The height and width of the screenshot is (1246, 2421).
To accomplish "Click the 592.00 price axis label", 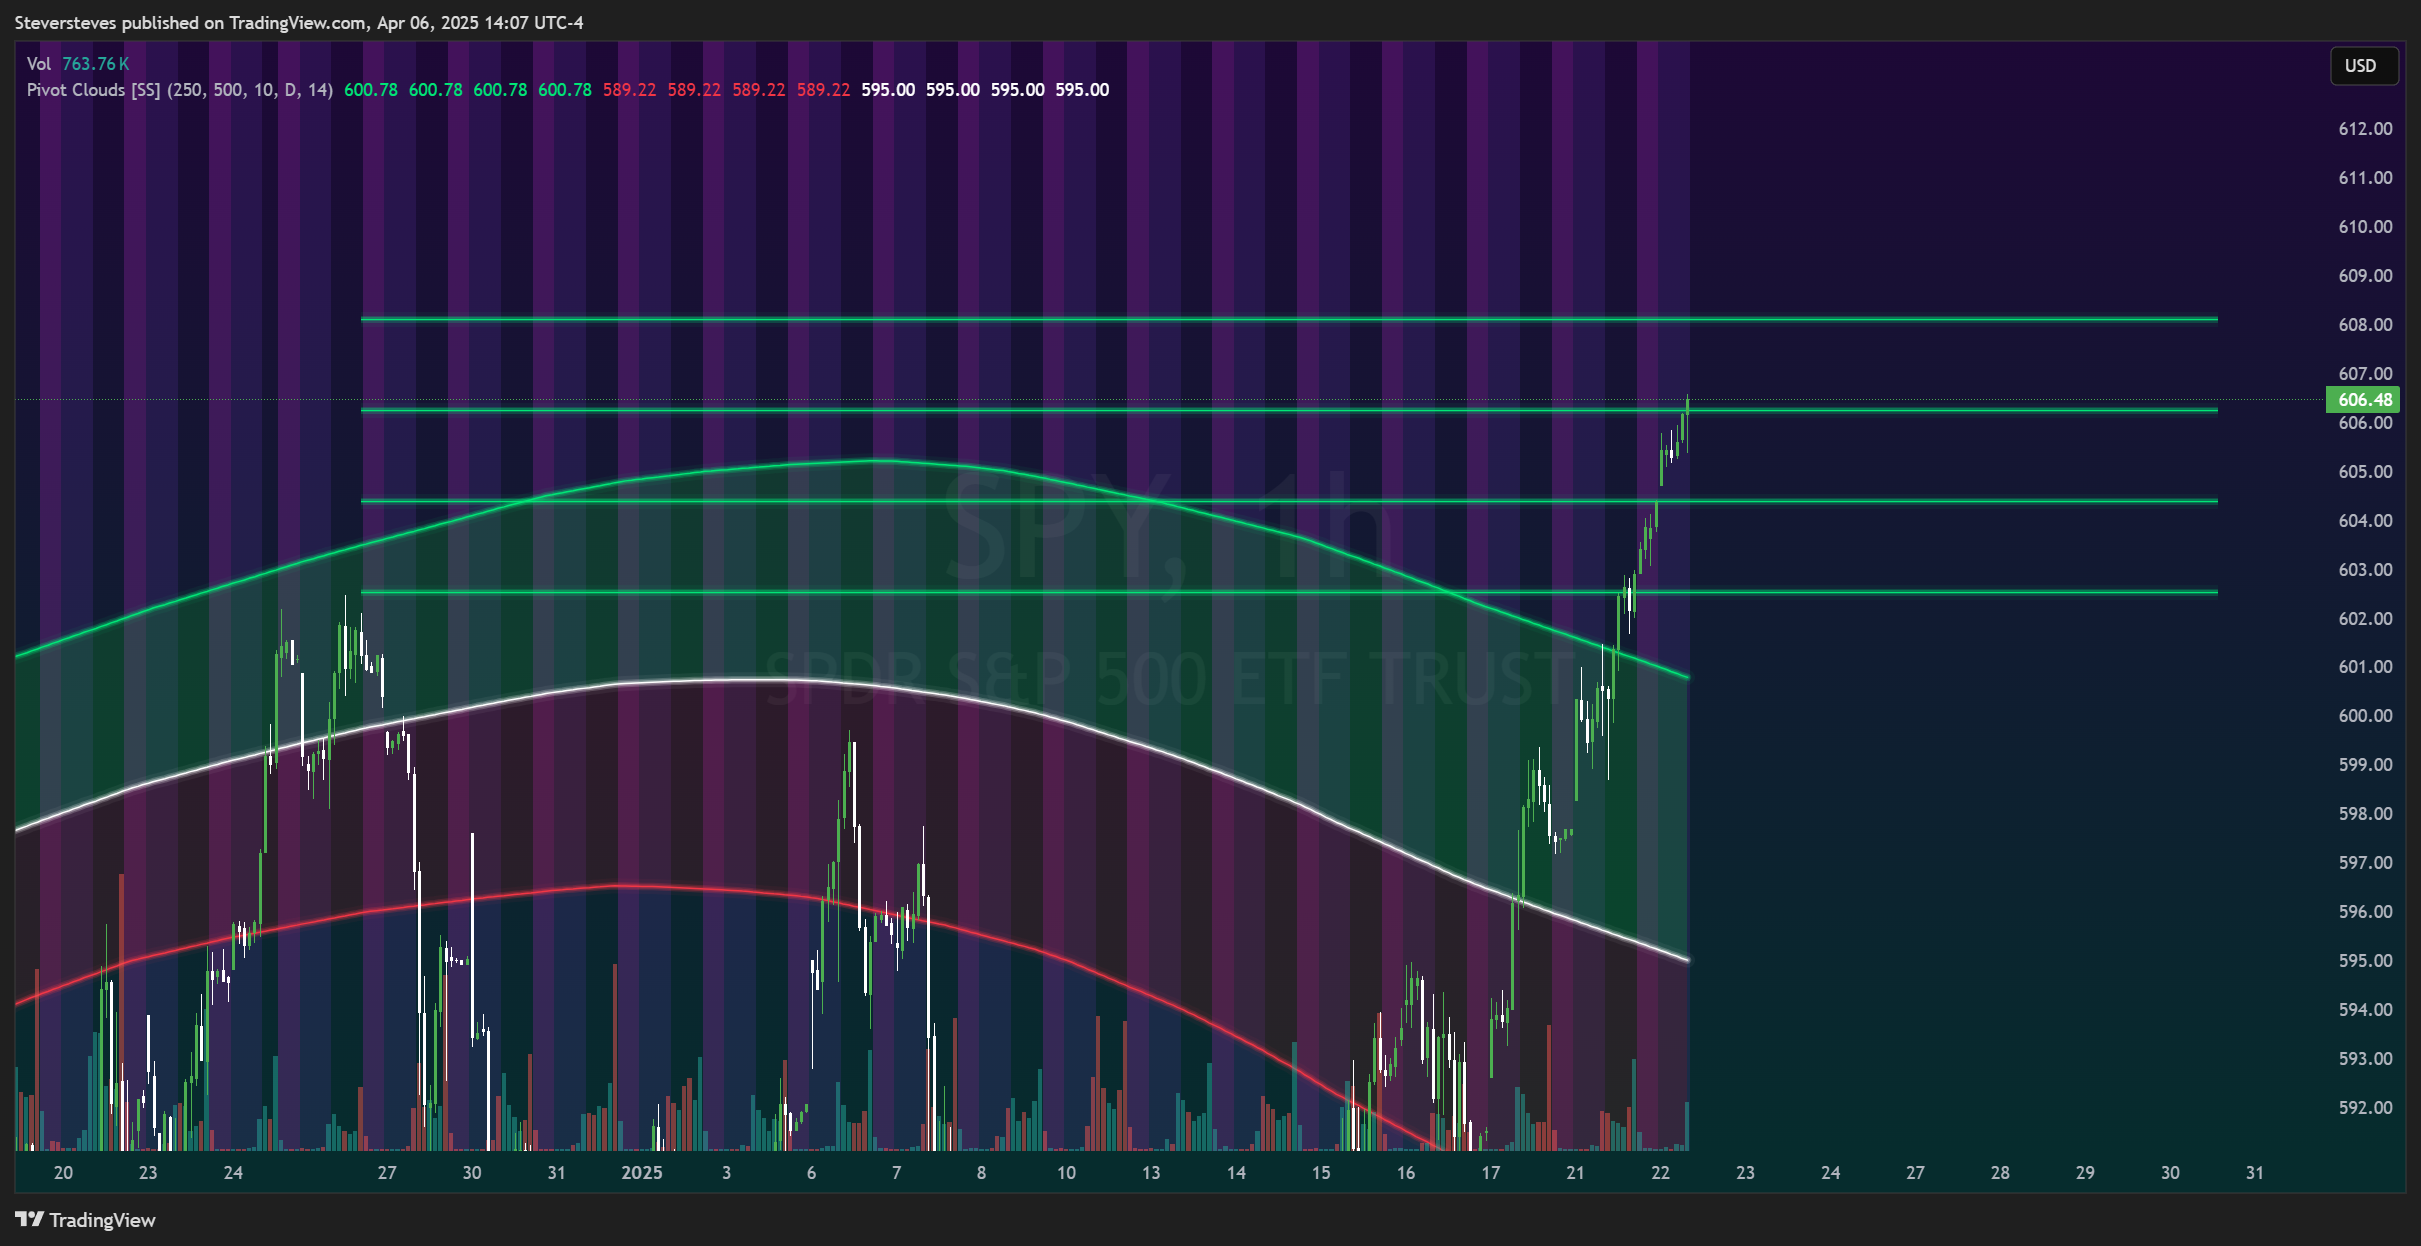I will pos(2365,1108).
